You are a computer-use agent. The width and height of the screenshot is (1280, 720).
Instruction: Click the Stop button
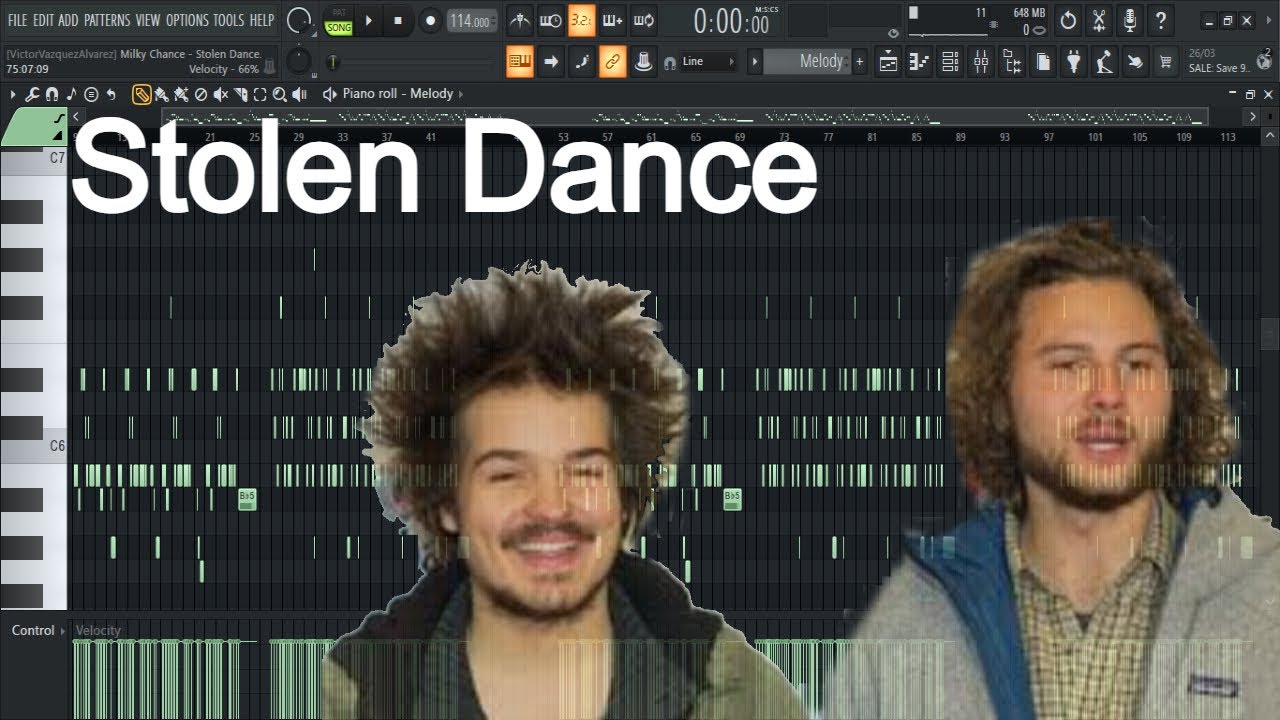tap(397, 20)
